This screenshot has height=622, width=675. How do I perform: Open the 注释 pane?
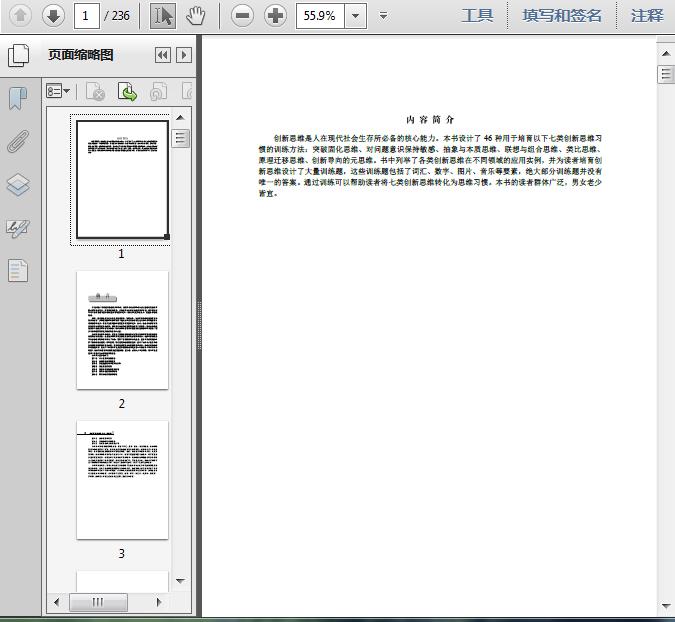(x=647, y=15)
